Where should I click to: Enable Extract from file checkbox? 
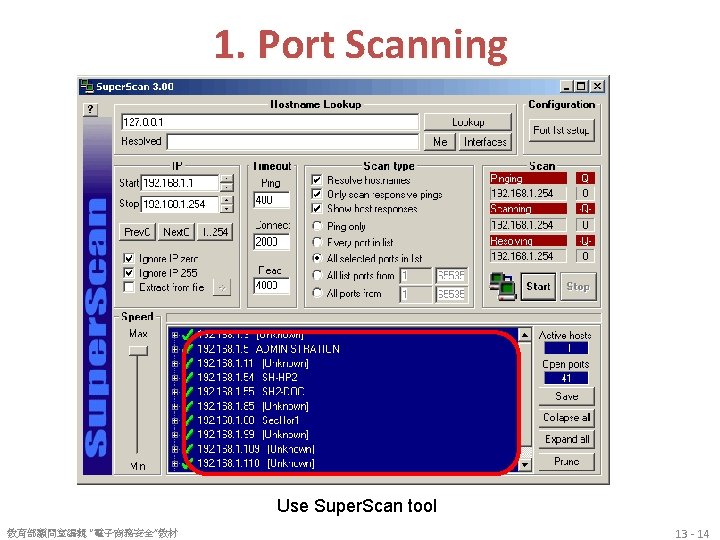point(129,287)
